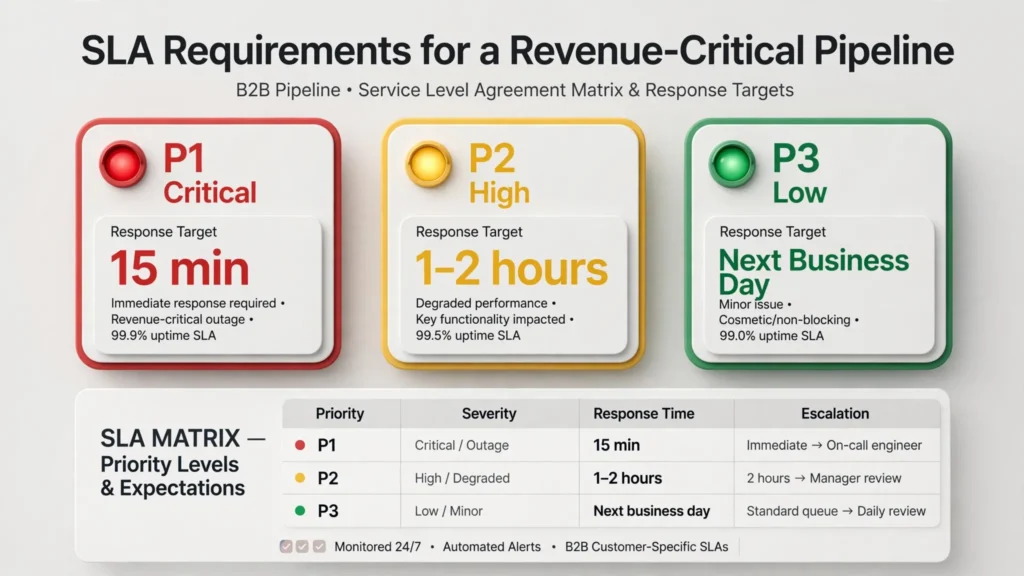Click the 'B2B Pipeline' subtitle line
This screenshot has width=1024, height=576.
(x=515, y=89)
